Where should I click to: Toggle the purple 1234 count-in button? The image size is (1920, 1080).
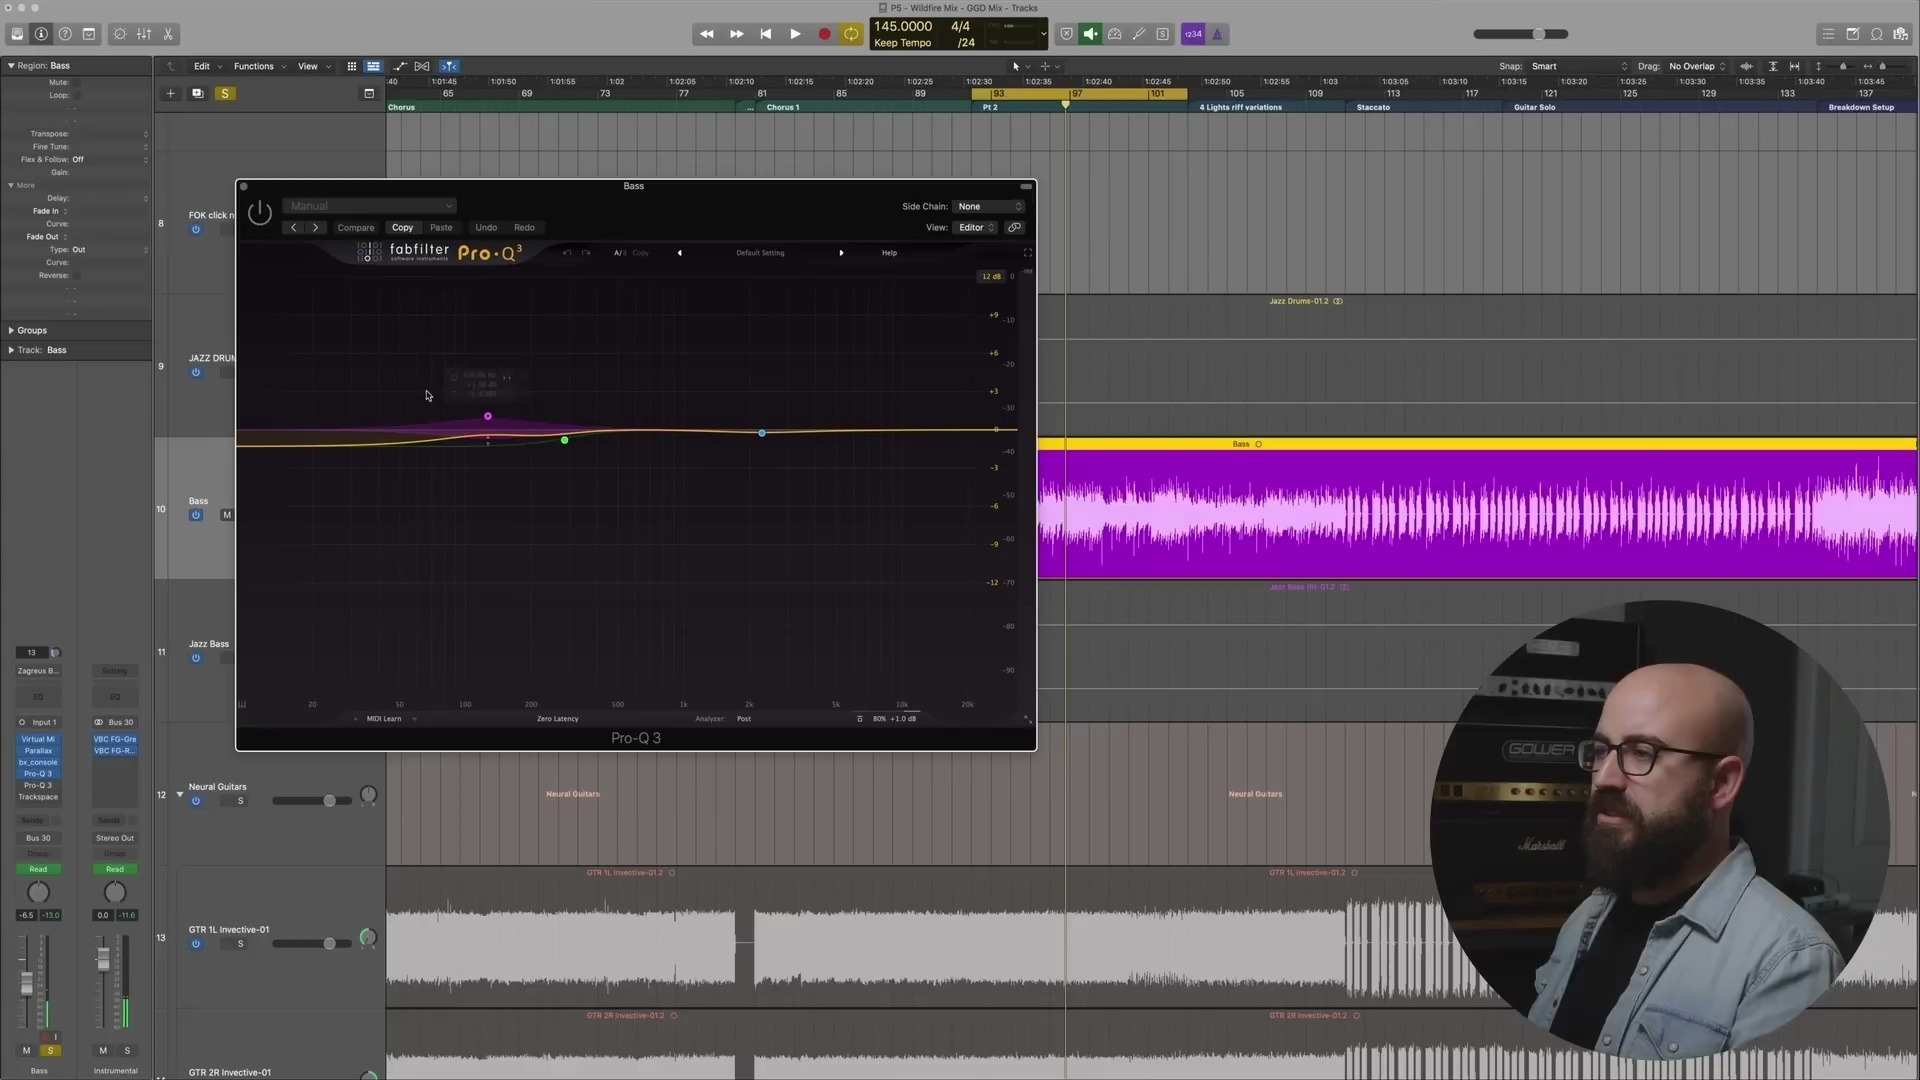tap(1193, 34)
